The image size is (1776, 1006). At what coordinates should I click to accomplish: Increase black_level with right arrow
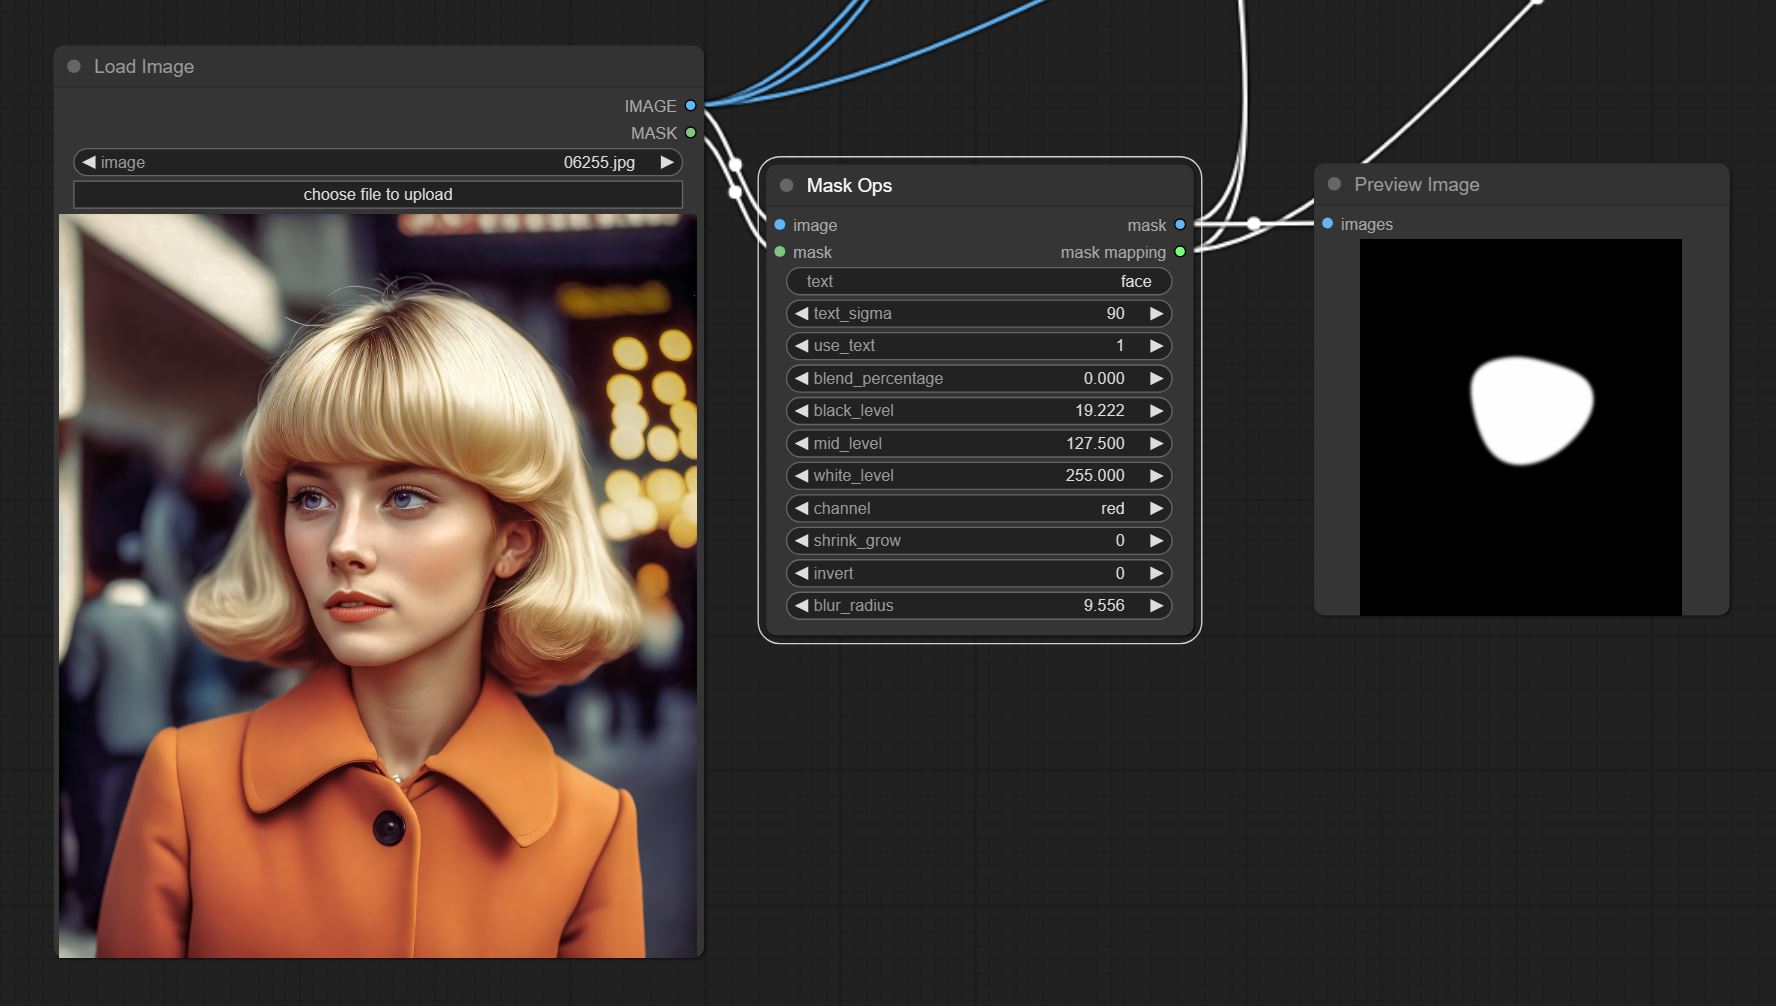1157,410
